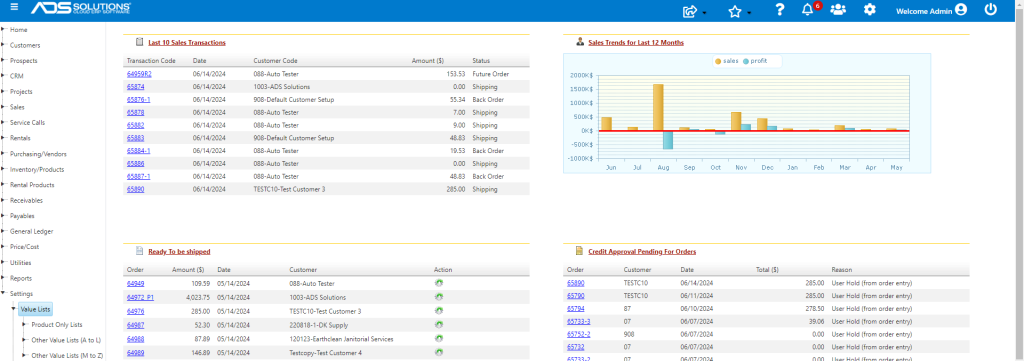Viewport: 1024px width, 361px height.
Task: Open transaction 65890 link in sales list
Action: coord(135,189)
